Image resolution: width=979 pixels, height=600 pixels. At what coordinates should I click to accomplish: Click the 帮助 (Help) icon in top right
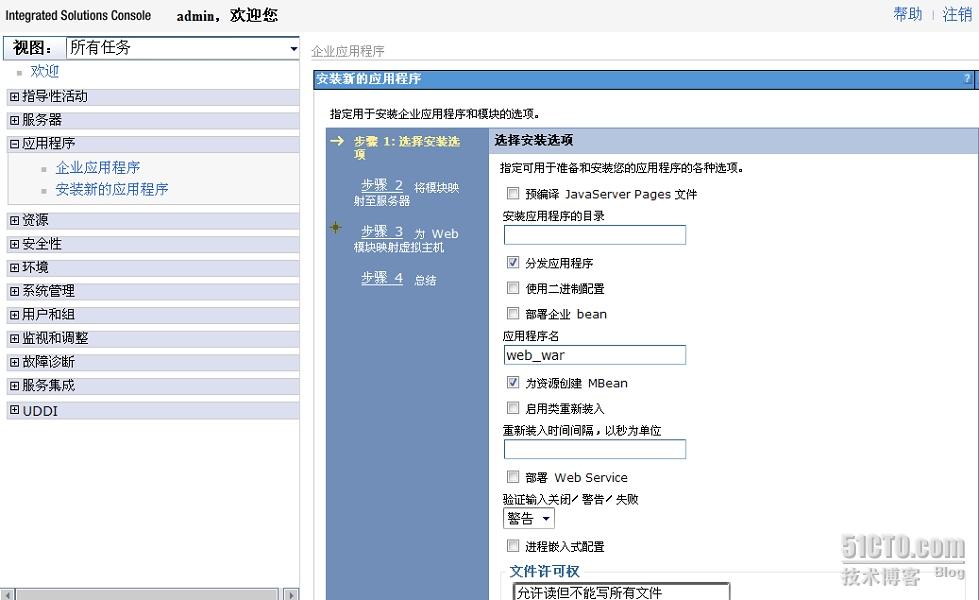pos(906,14)
